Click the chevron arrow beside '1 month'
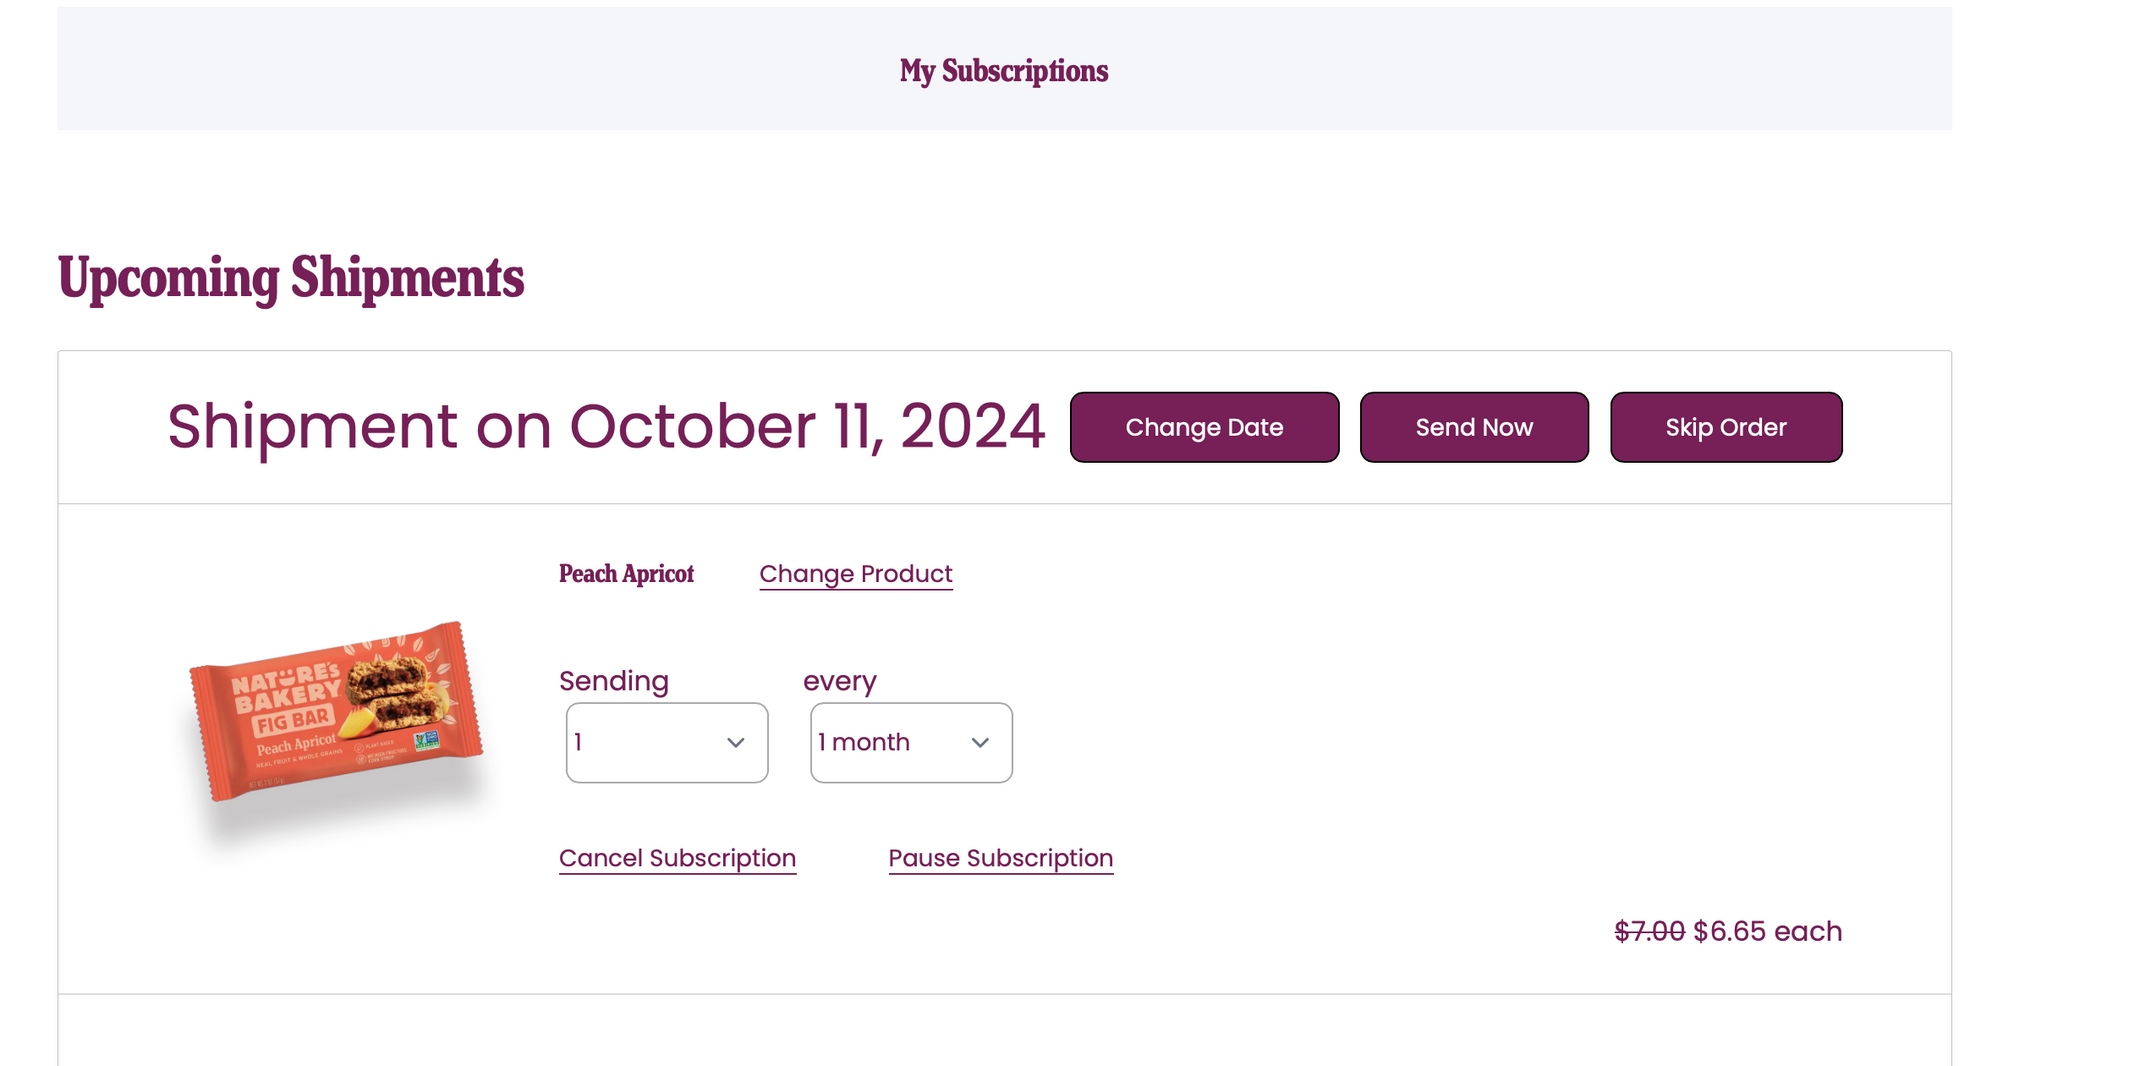 click(x=980, y=742)
